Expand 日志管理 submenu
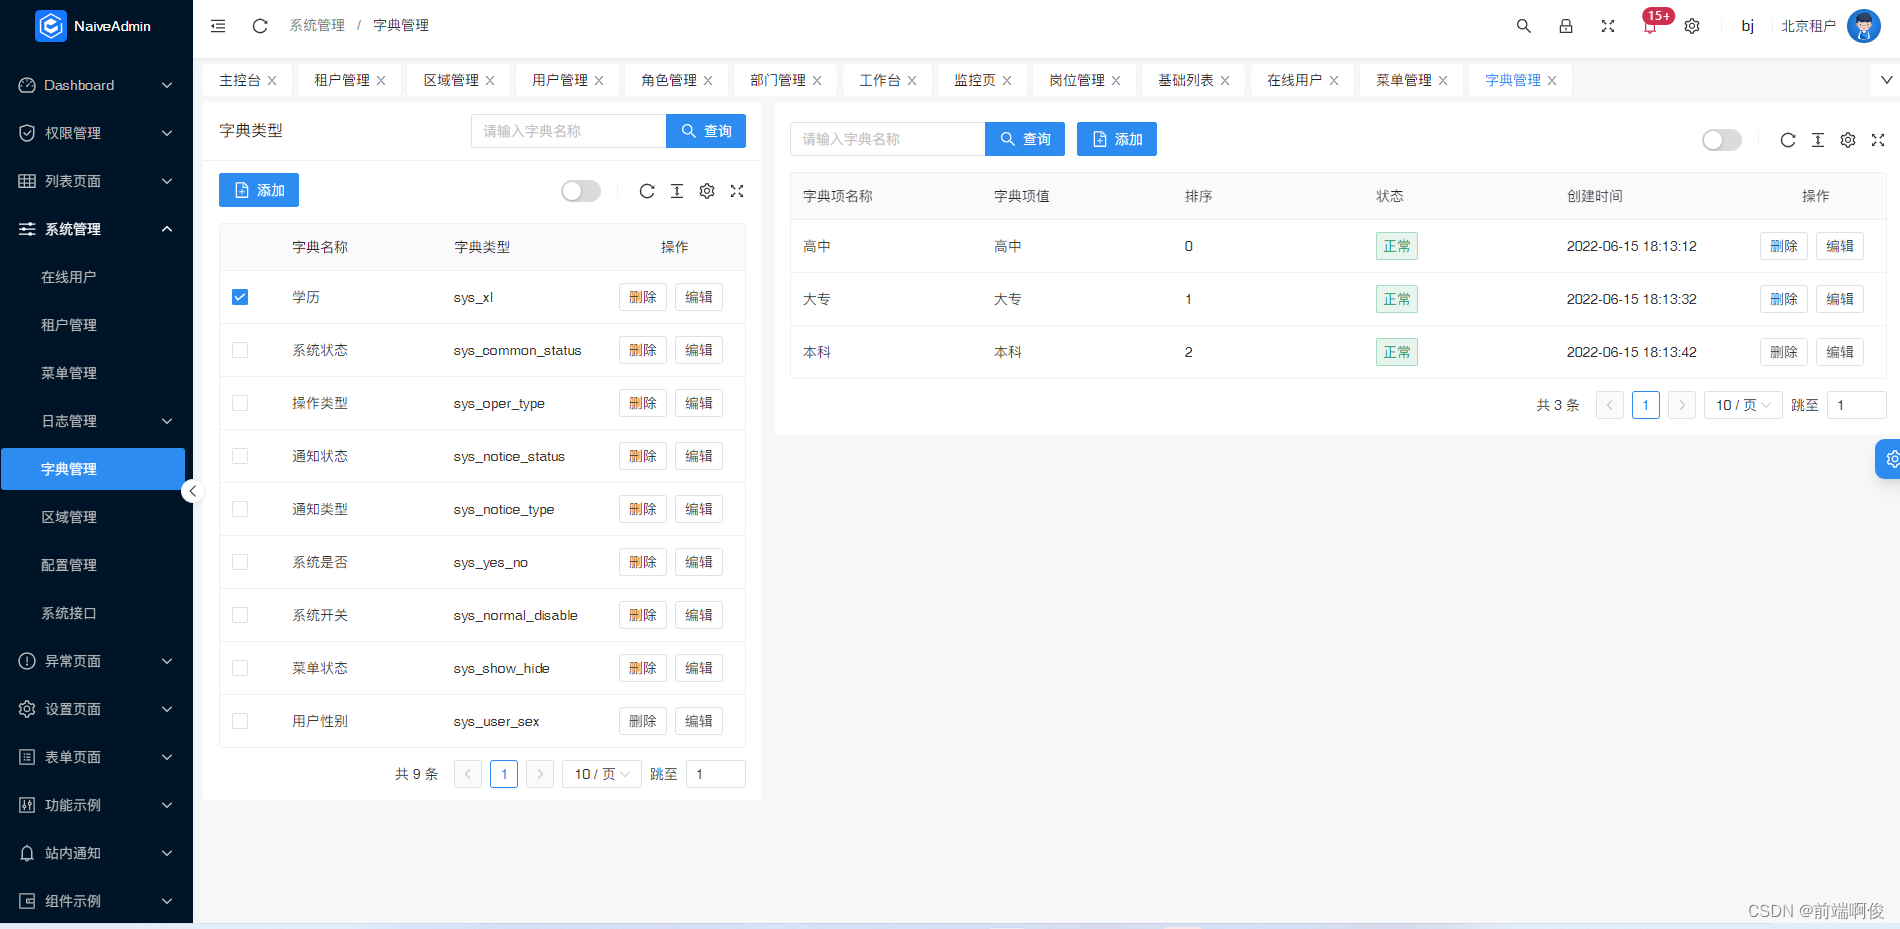Viewport: 1900px width, 929px height. pyautogui.click(x=96, y=421)
